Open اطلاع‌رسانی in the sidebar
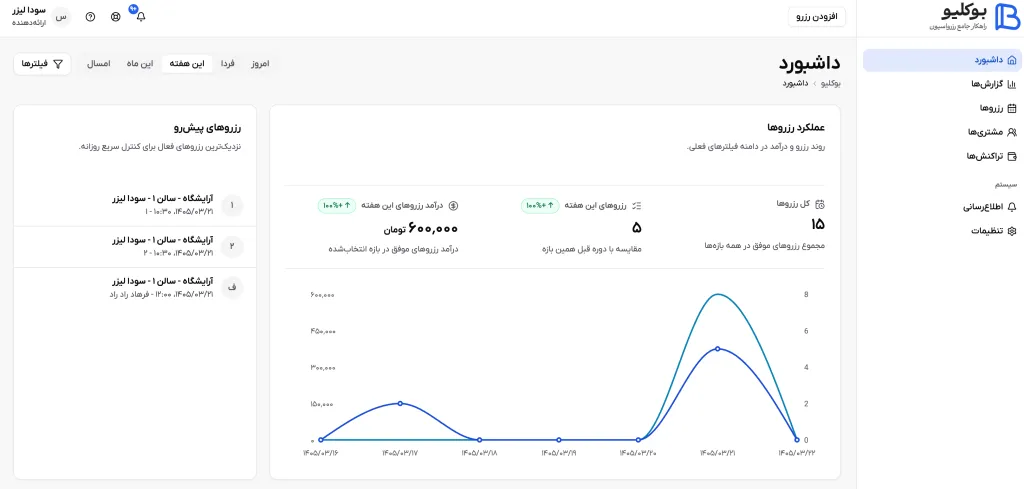The width and height of the screenshot is (1024, 489). tap(942, 208)
